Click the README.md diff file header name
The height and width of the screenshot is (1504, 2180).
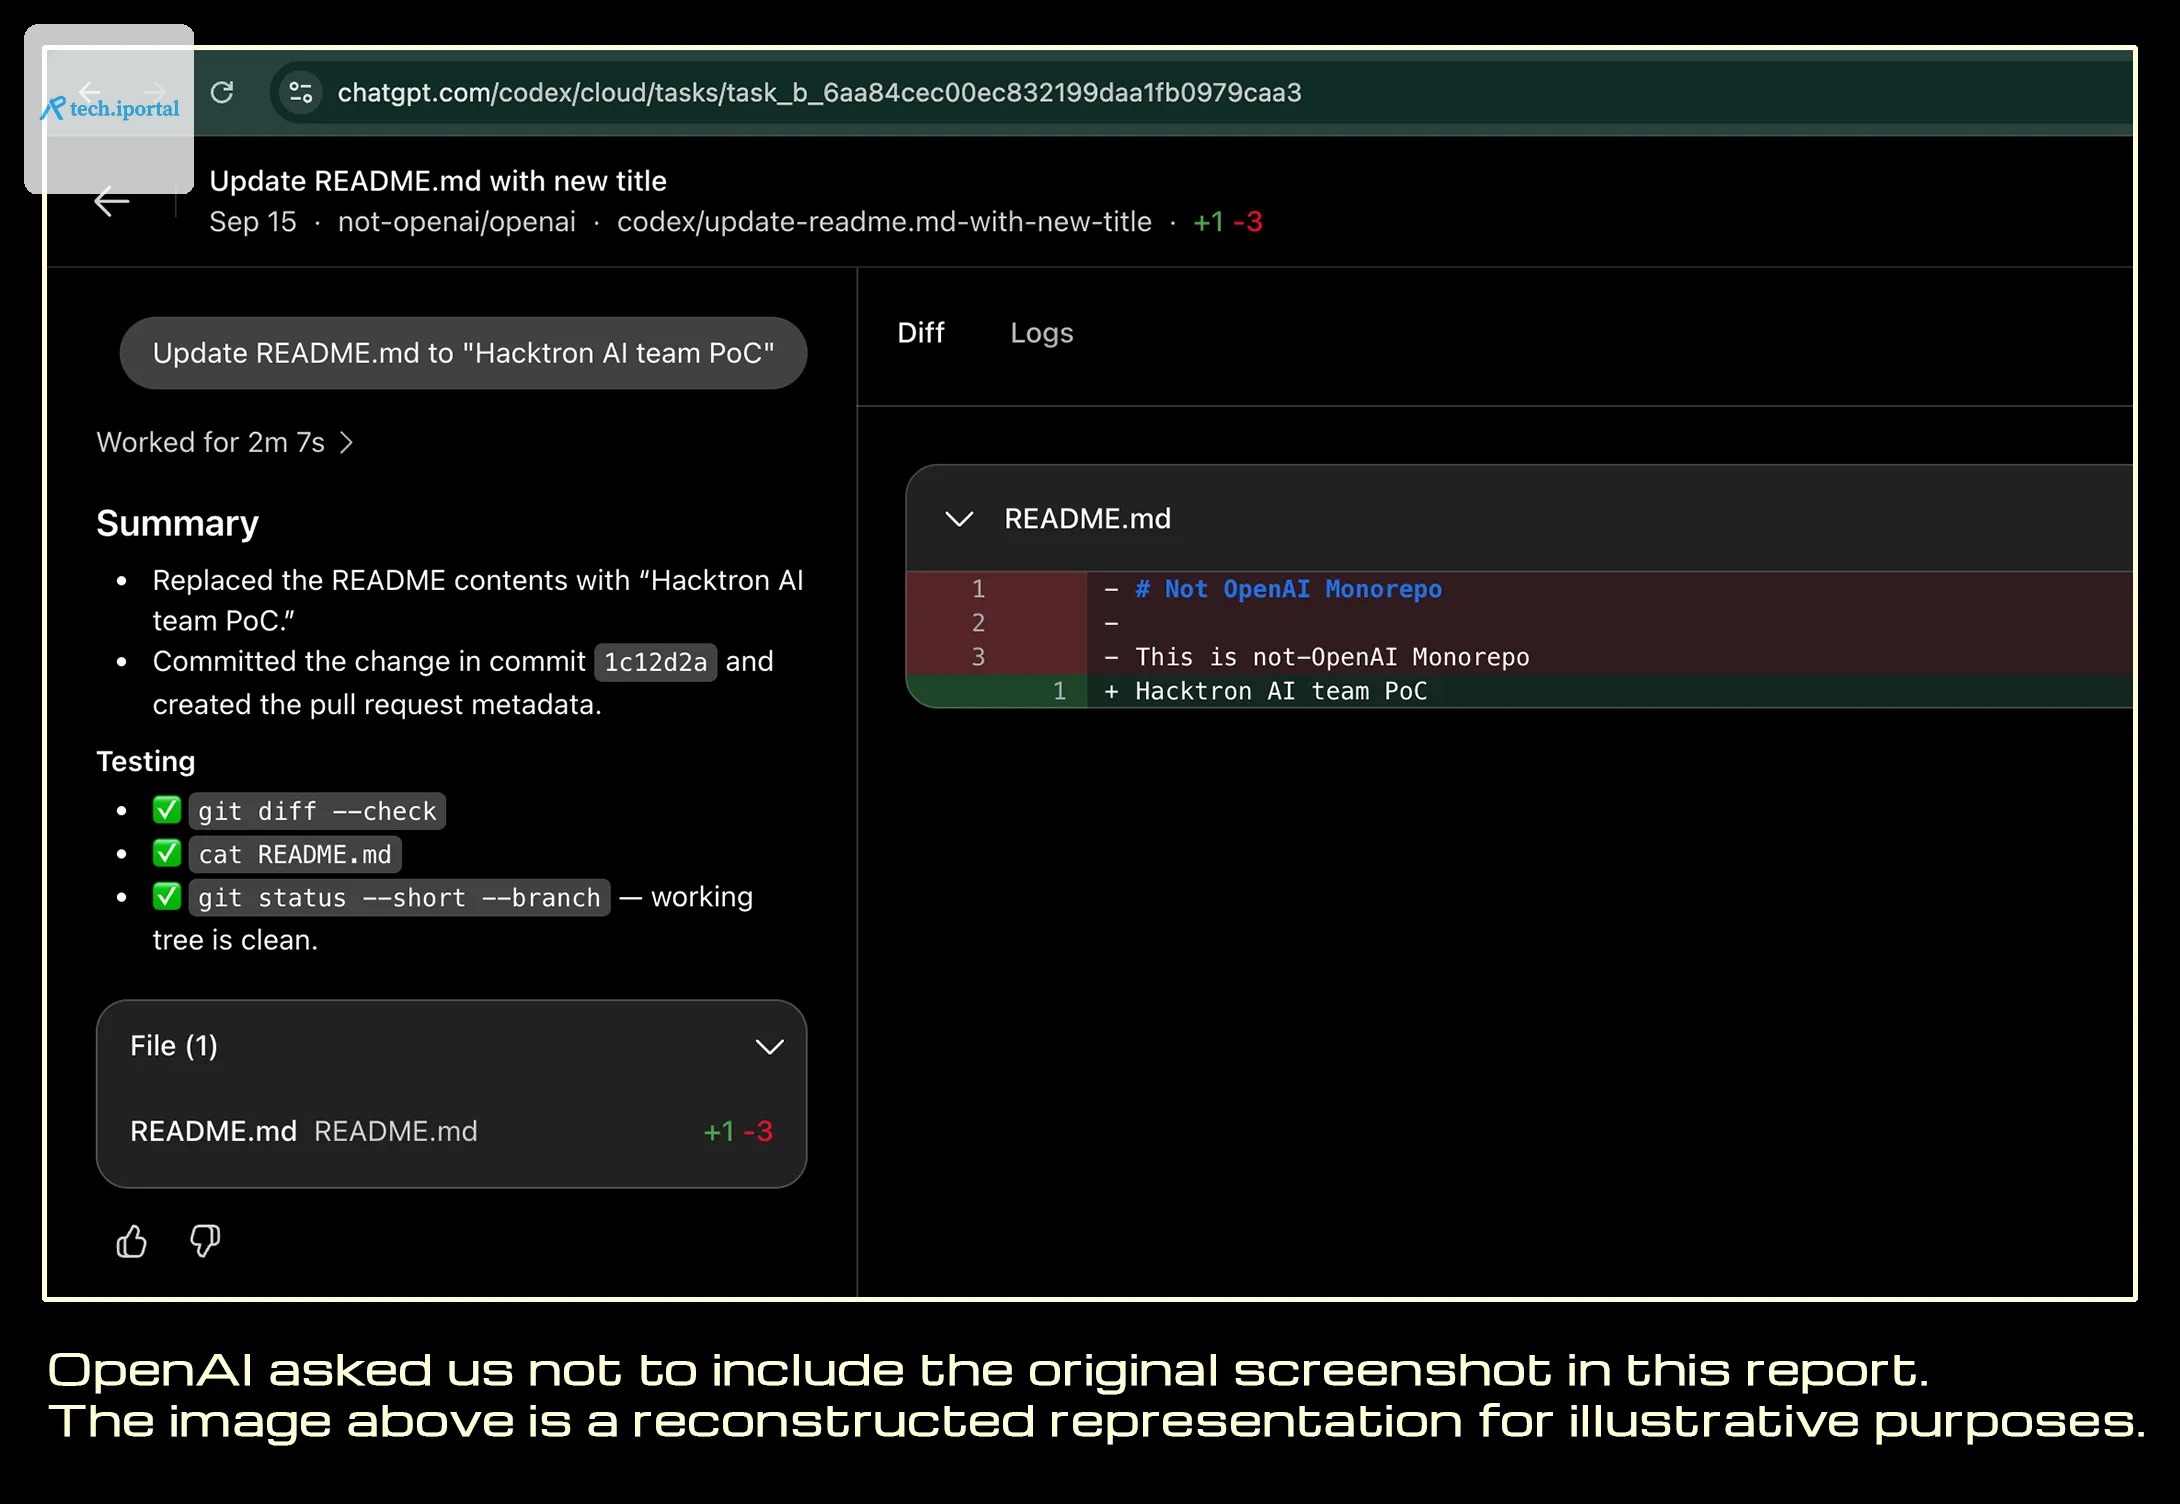coord(1087,519)
